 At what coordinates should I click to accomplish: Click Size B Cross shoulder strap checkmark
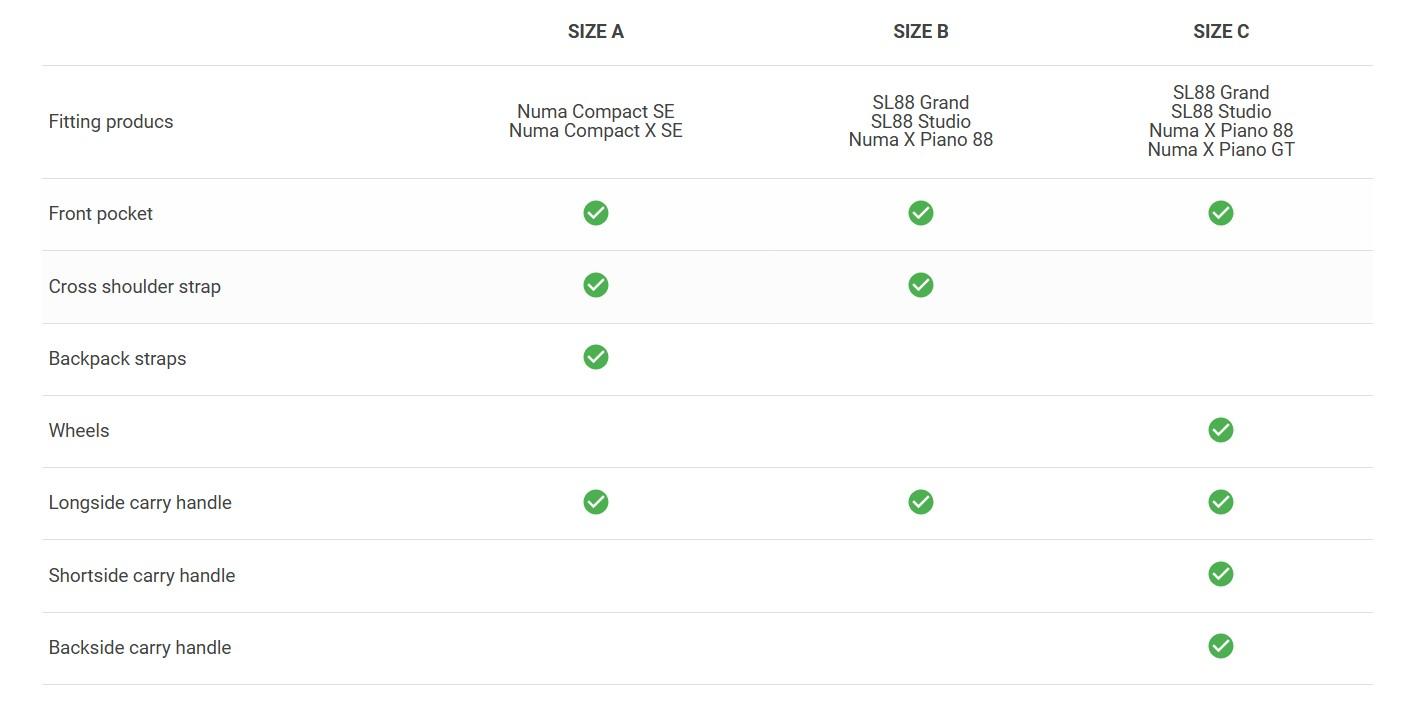(x=920, y=285)
